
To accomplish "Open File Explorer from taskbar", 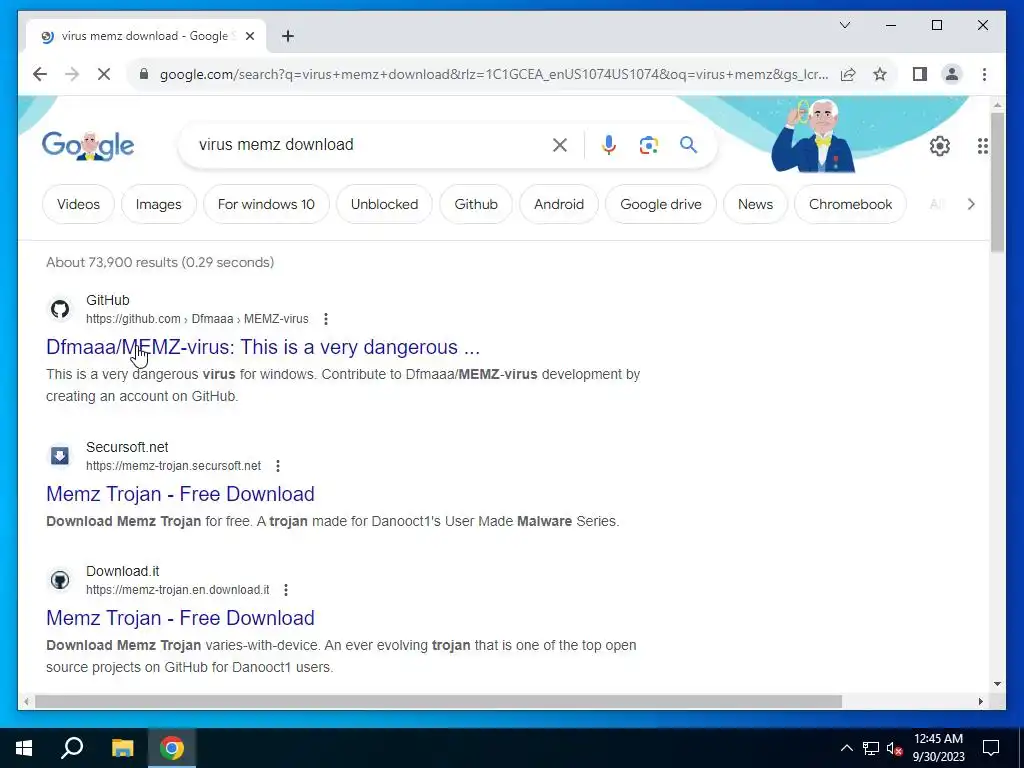I will click(122, 748).
